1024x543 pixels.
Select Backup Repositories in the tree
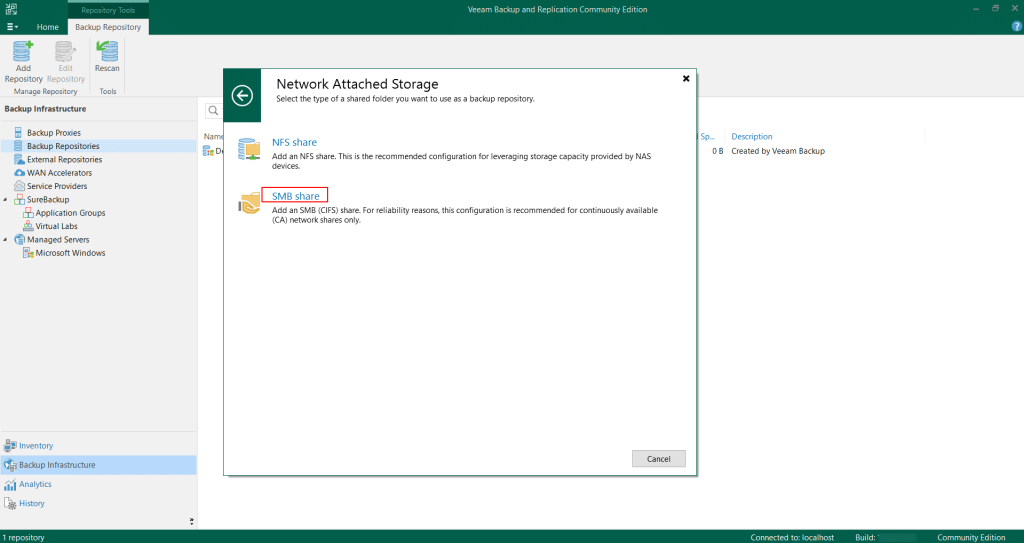click(63, 146)
